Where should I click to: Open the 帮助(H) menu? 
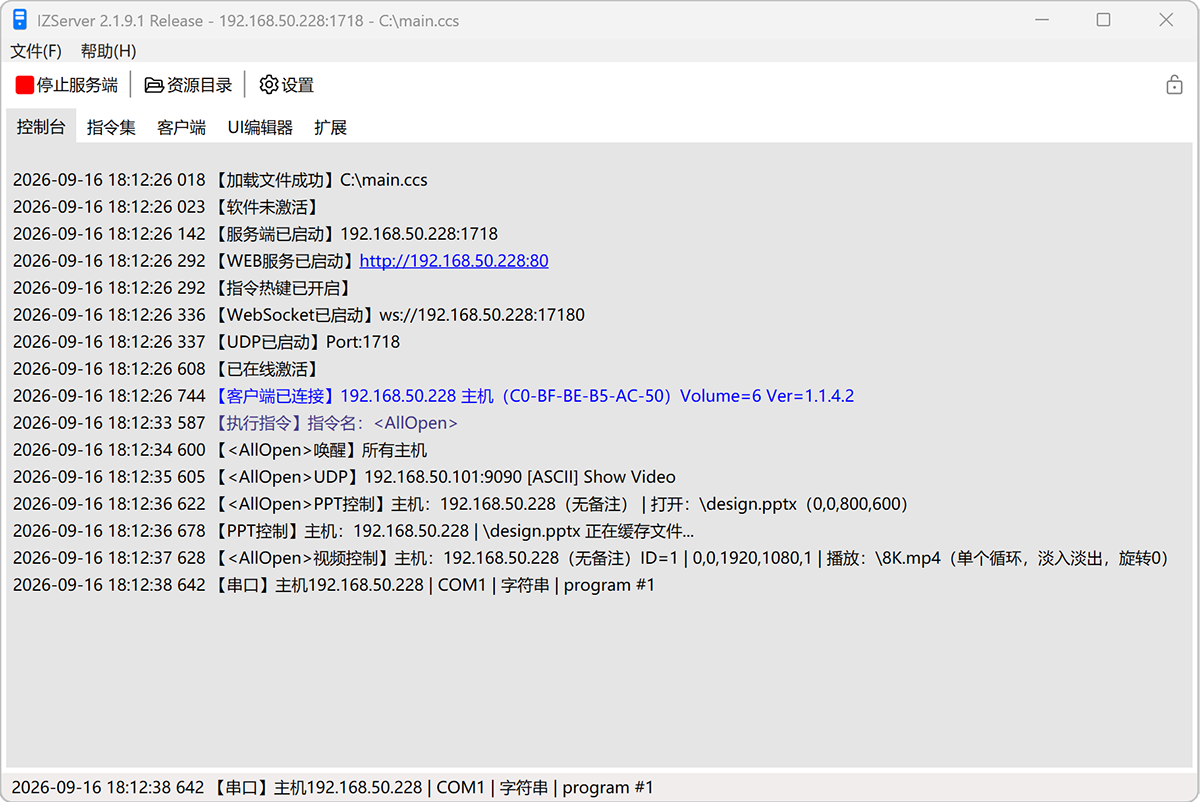click(x=108, y=51)
